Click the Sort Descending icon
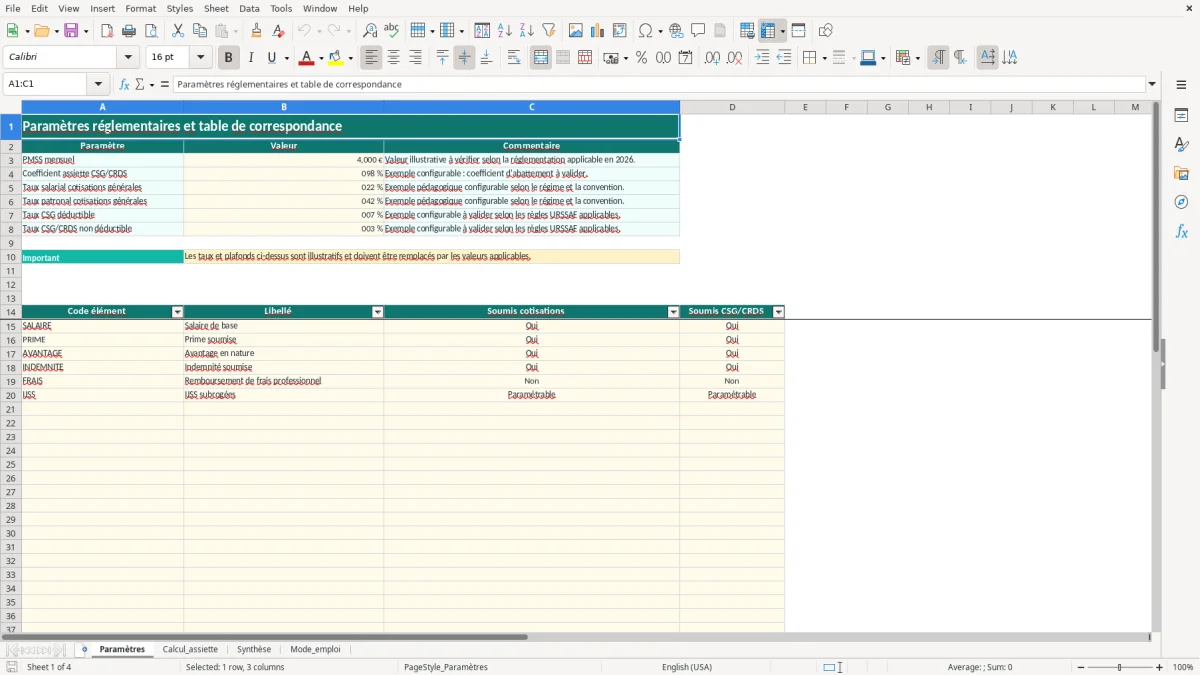 click(x=527, y=31)
